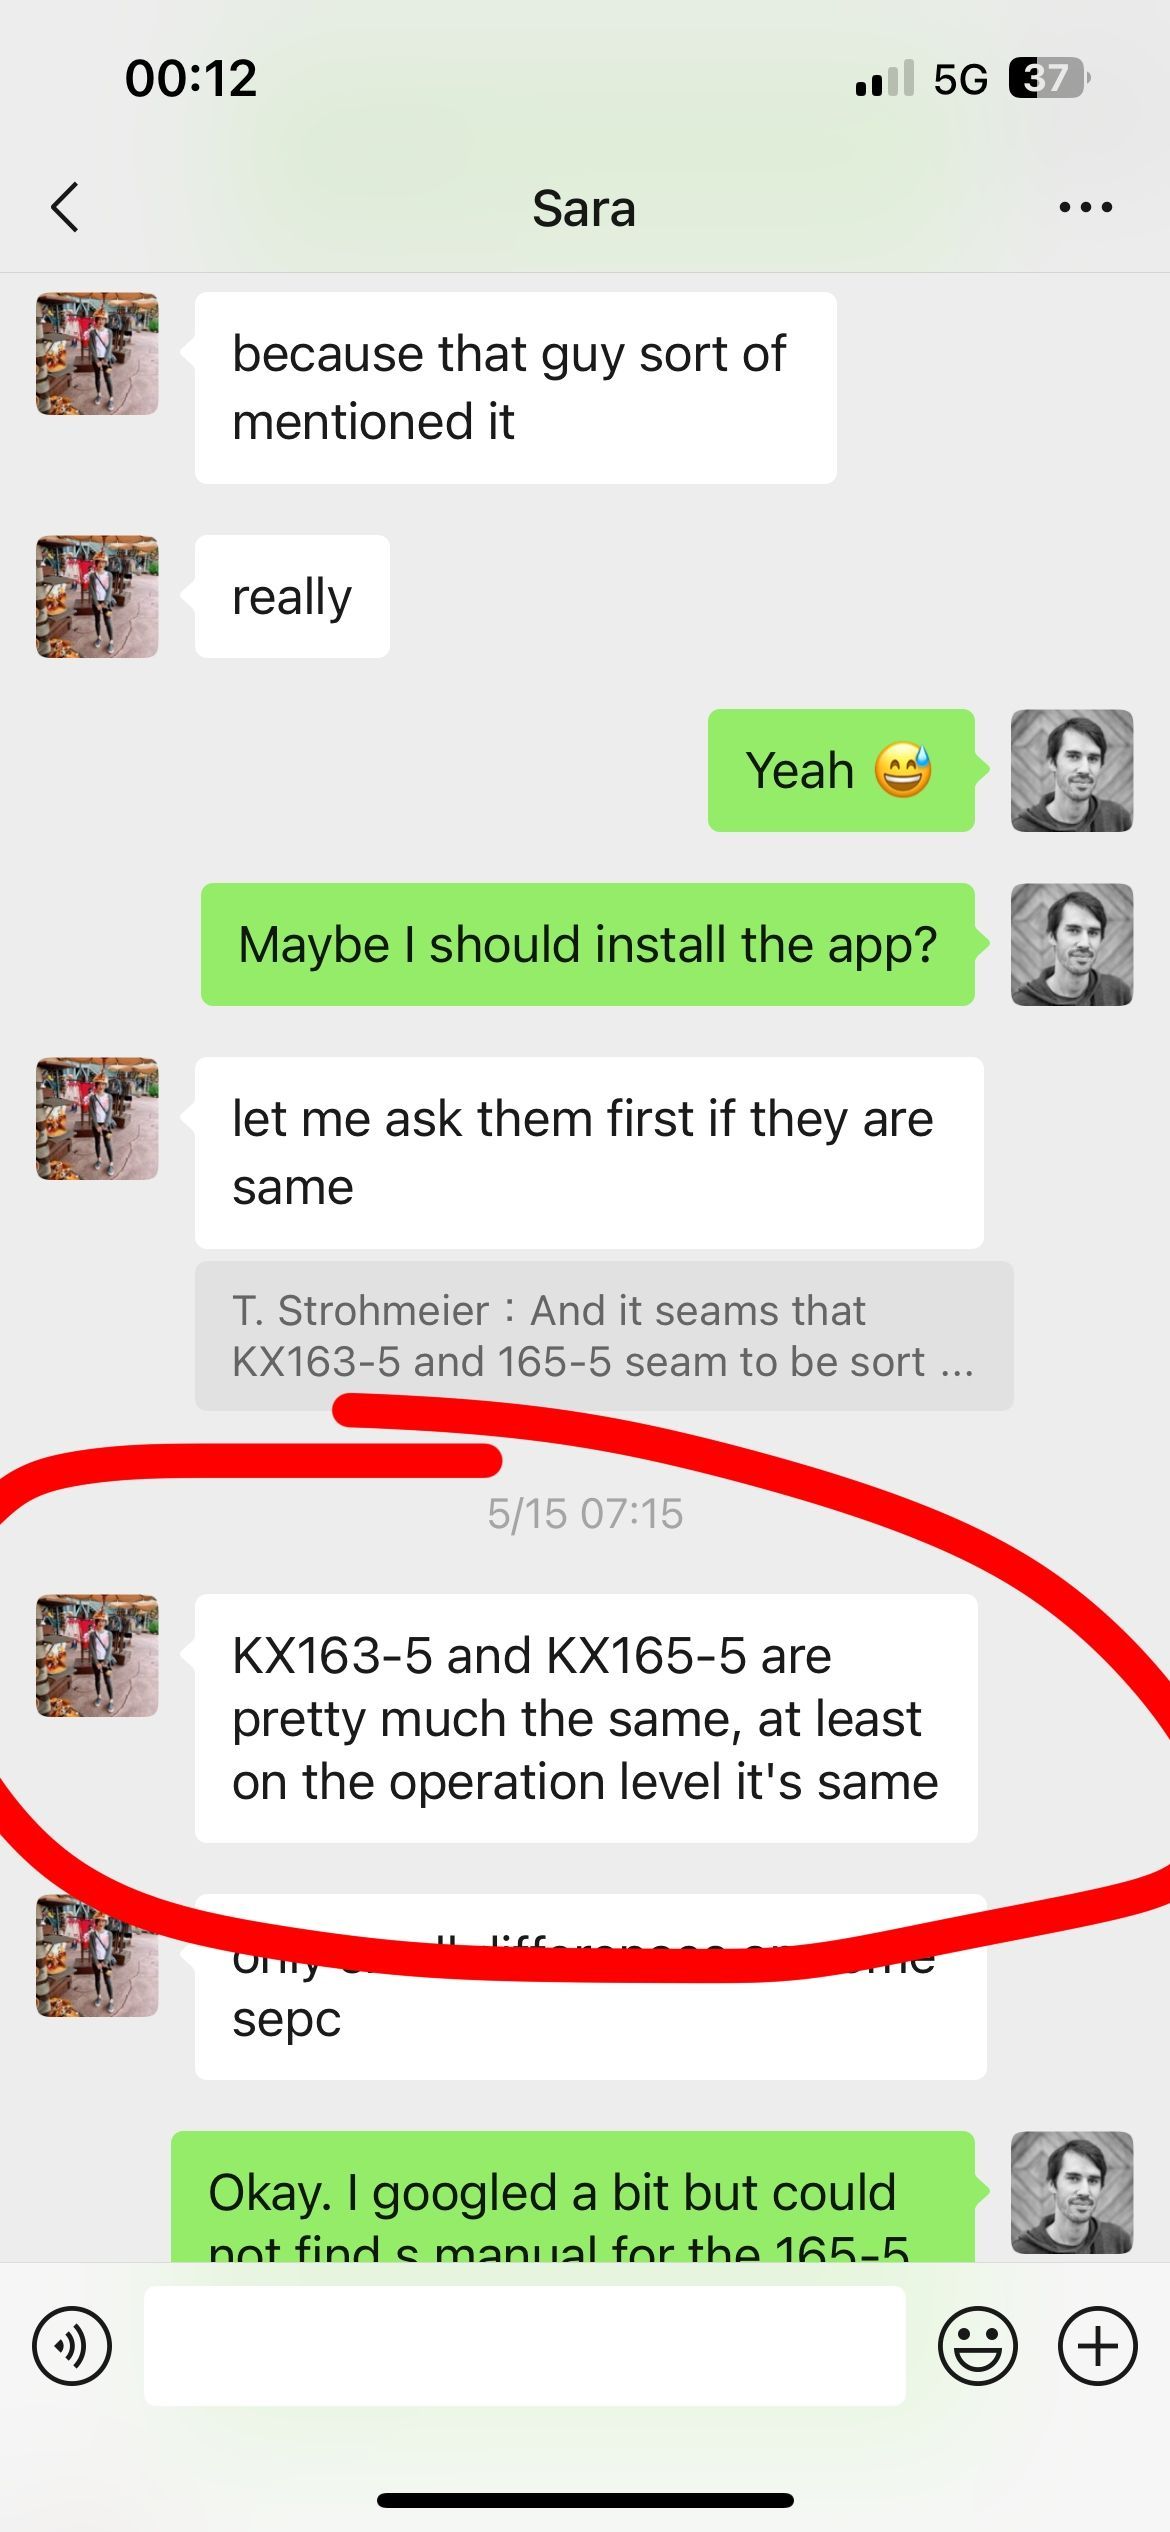This screenshot has height=2532, width=1170.
Task: Tap the 'Sara' chat title
Action: [x=584, y=209]
